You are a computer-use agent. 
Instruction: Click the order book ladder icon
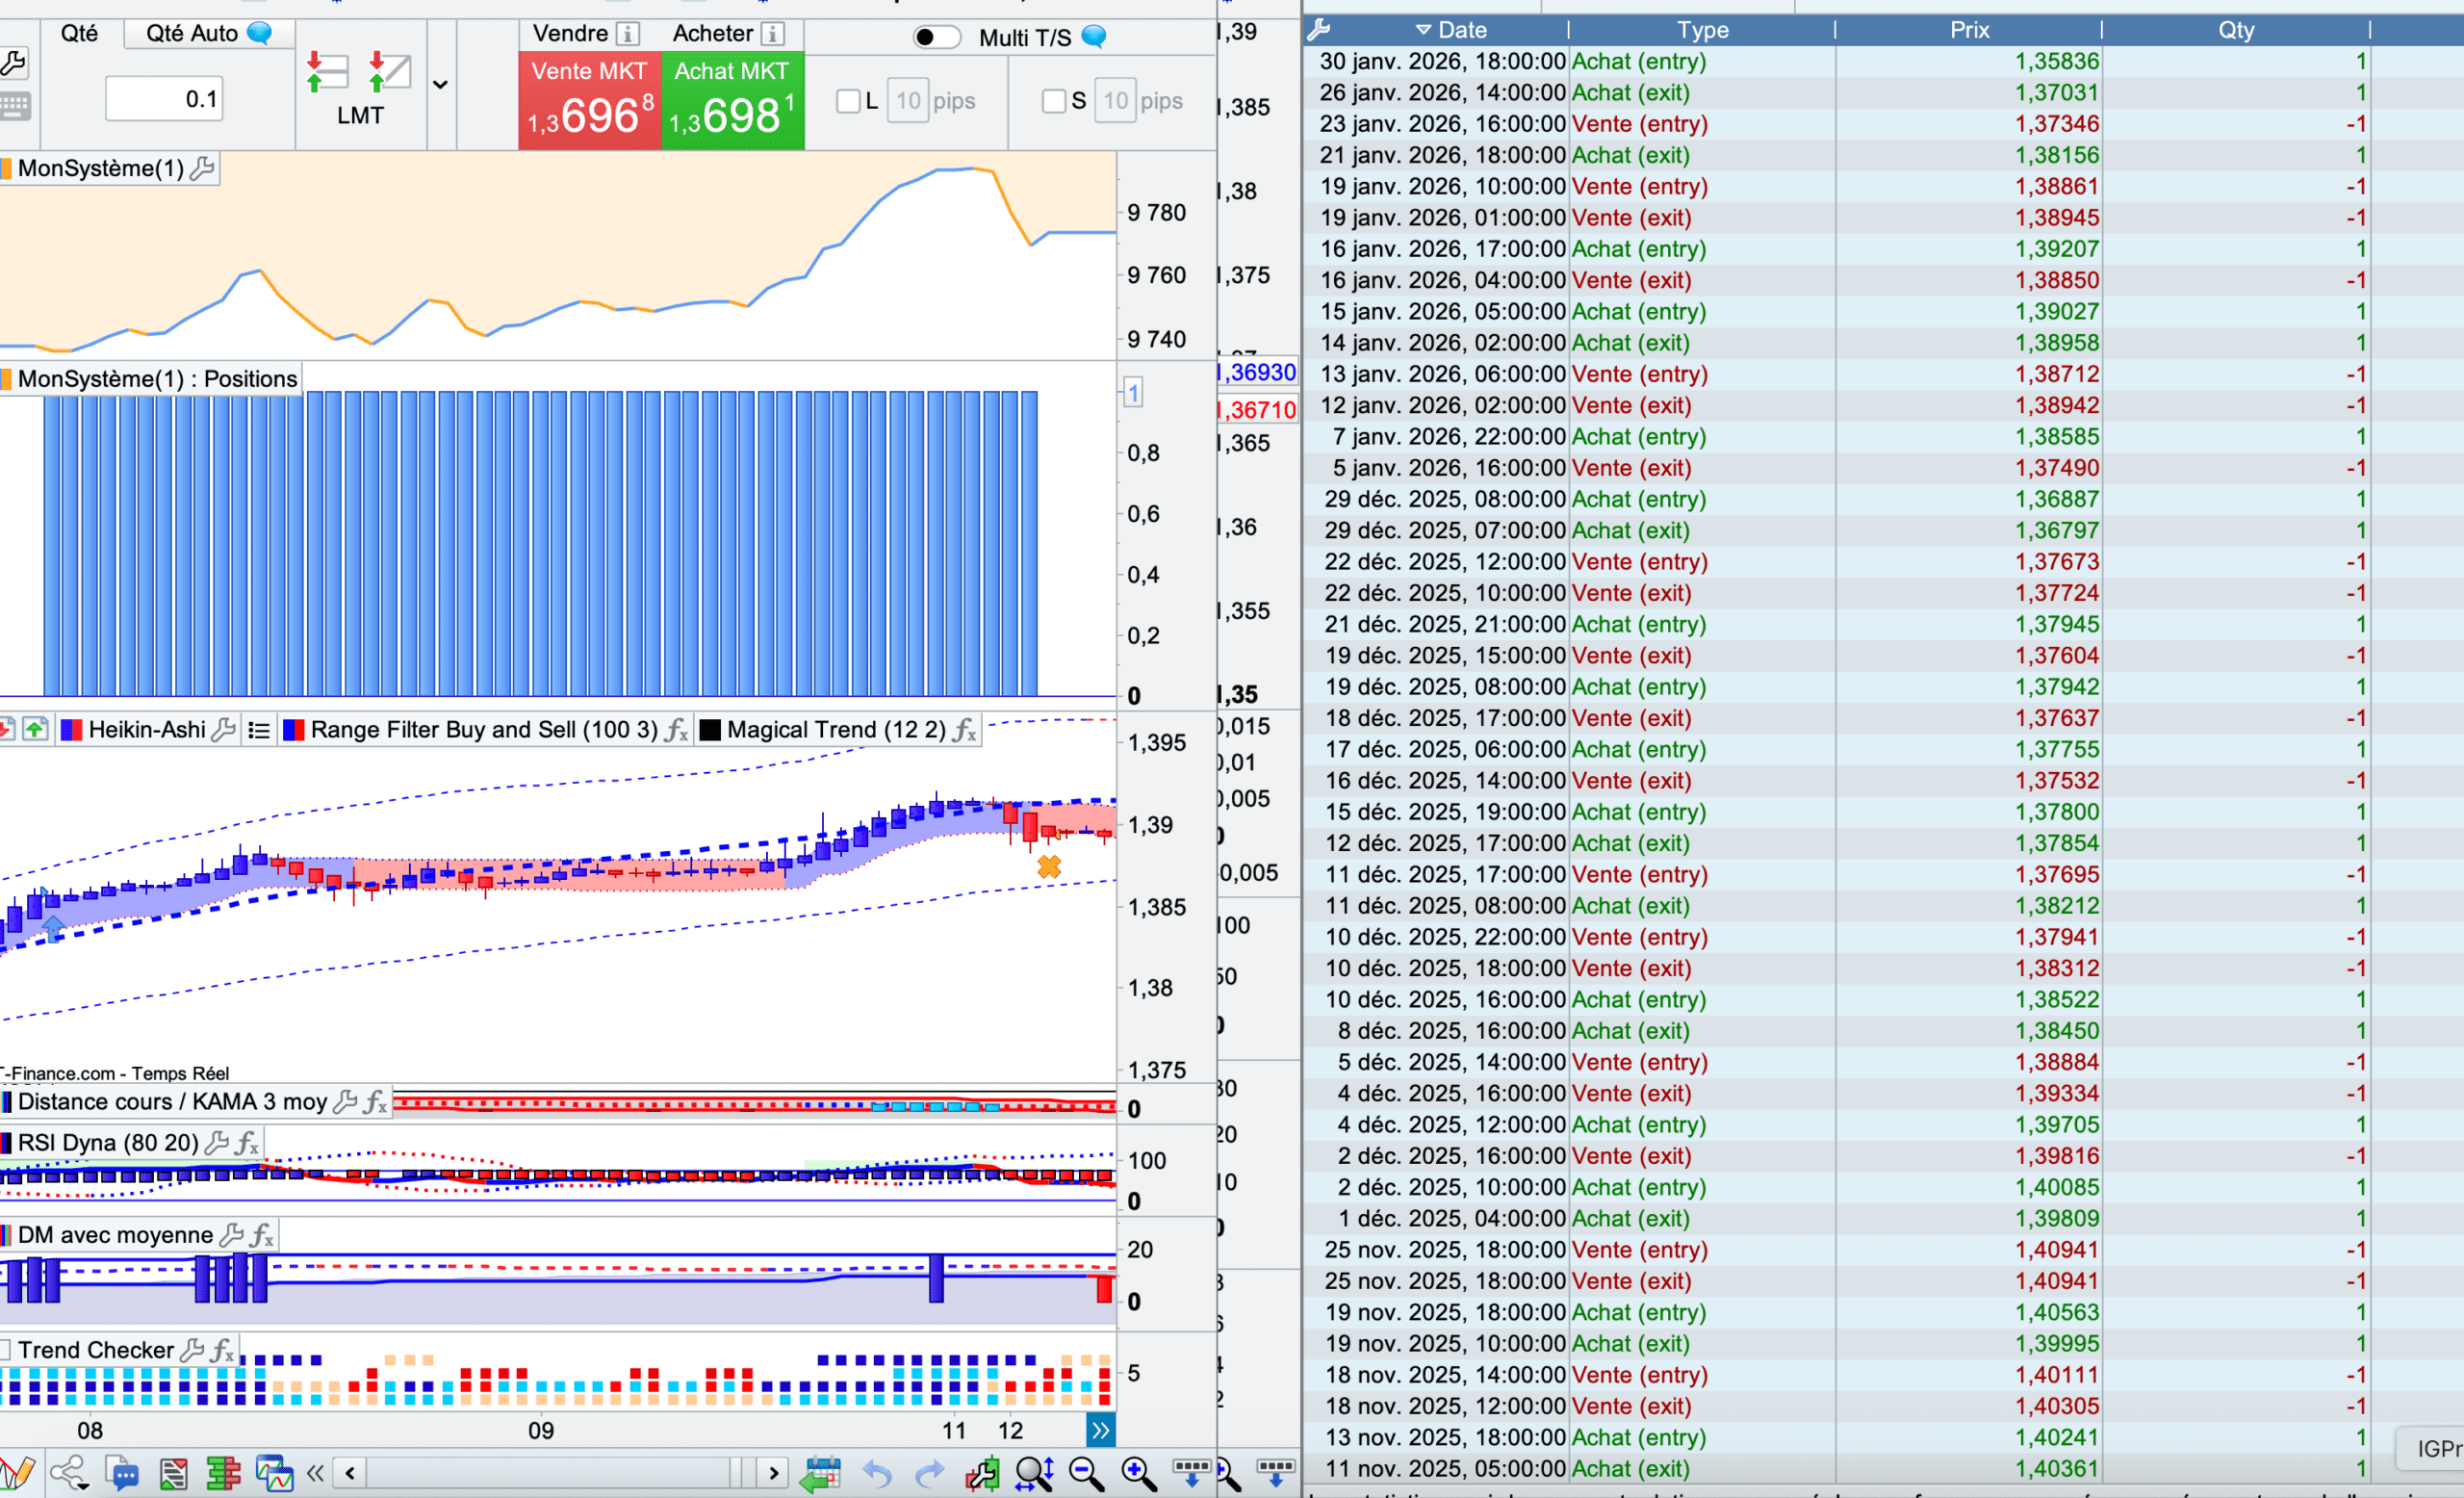point(223,1473)
